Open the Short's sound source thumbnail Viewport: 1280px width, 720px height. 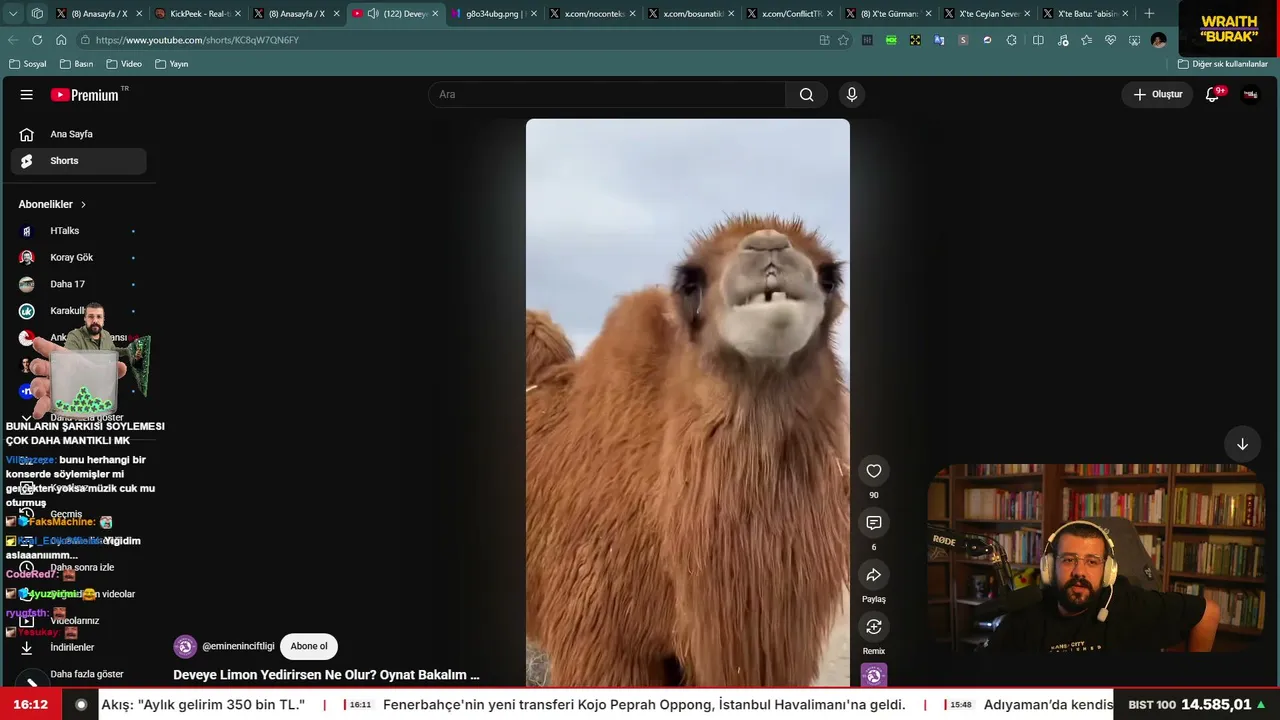(x=874, y=676)
